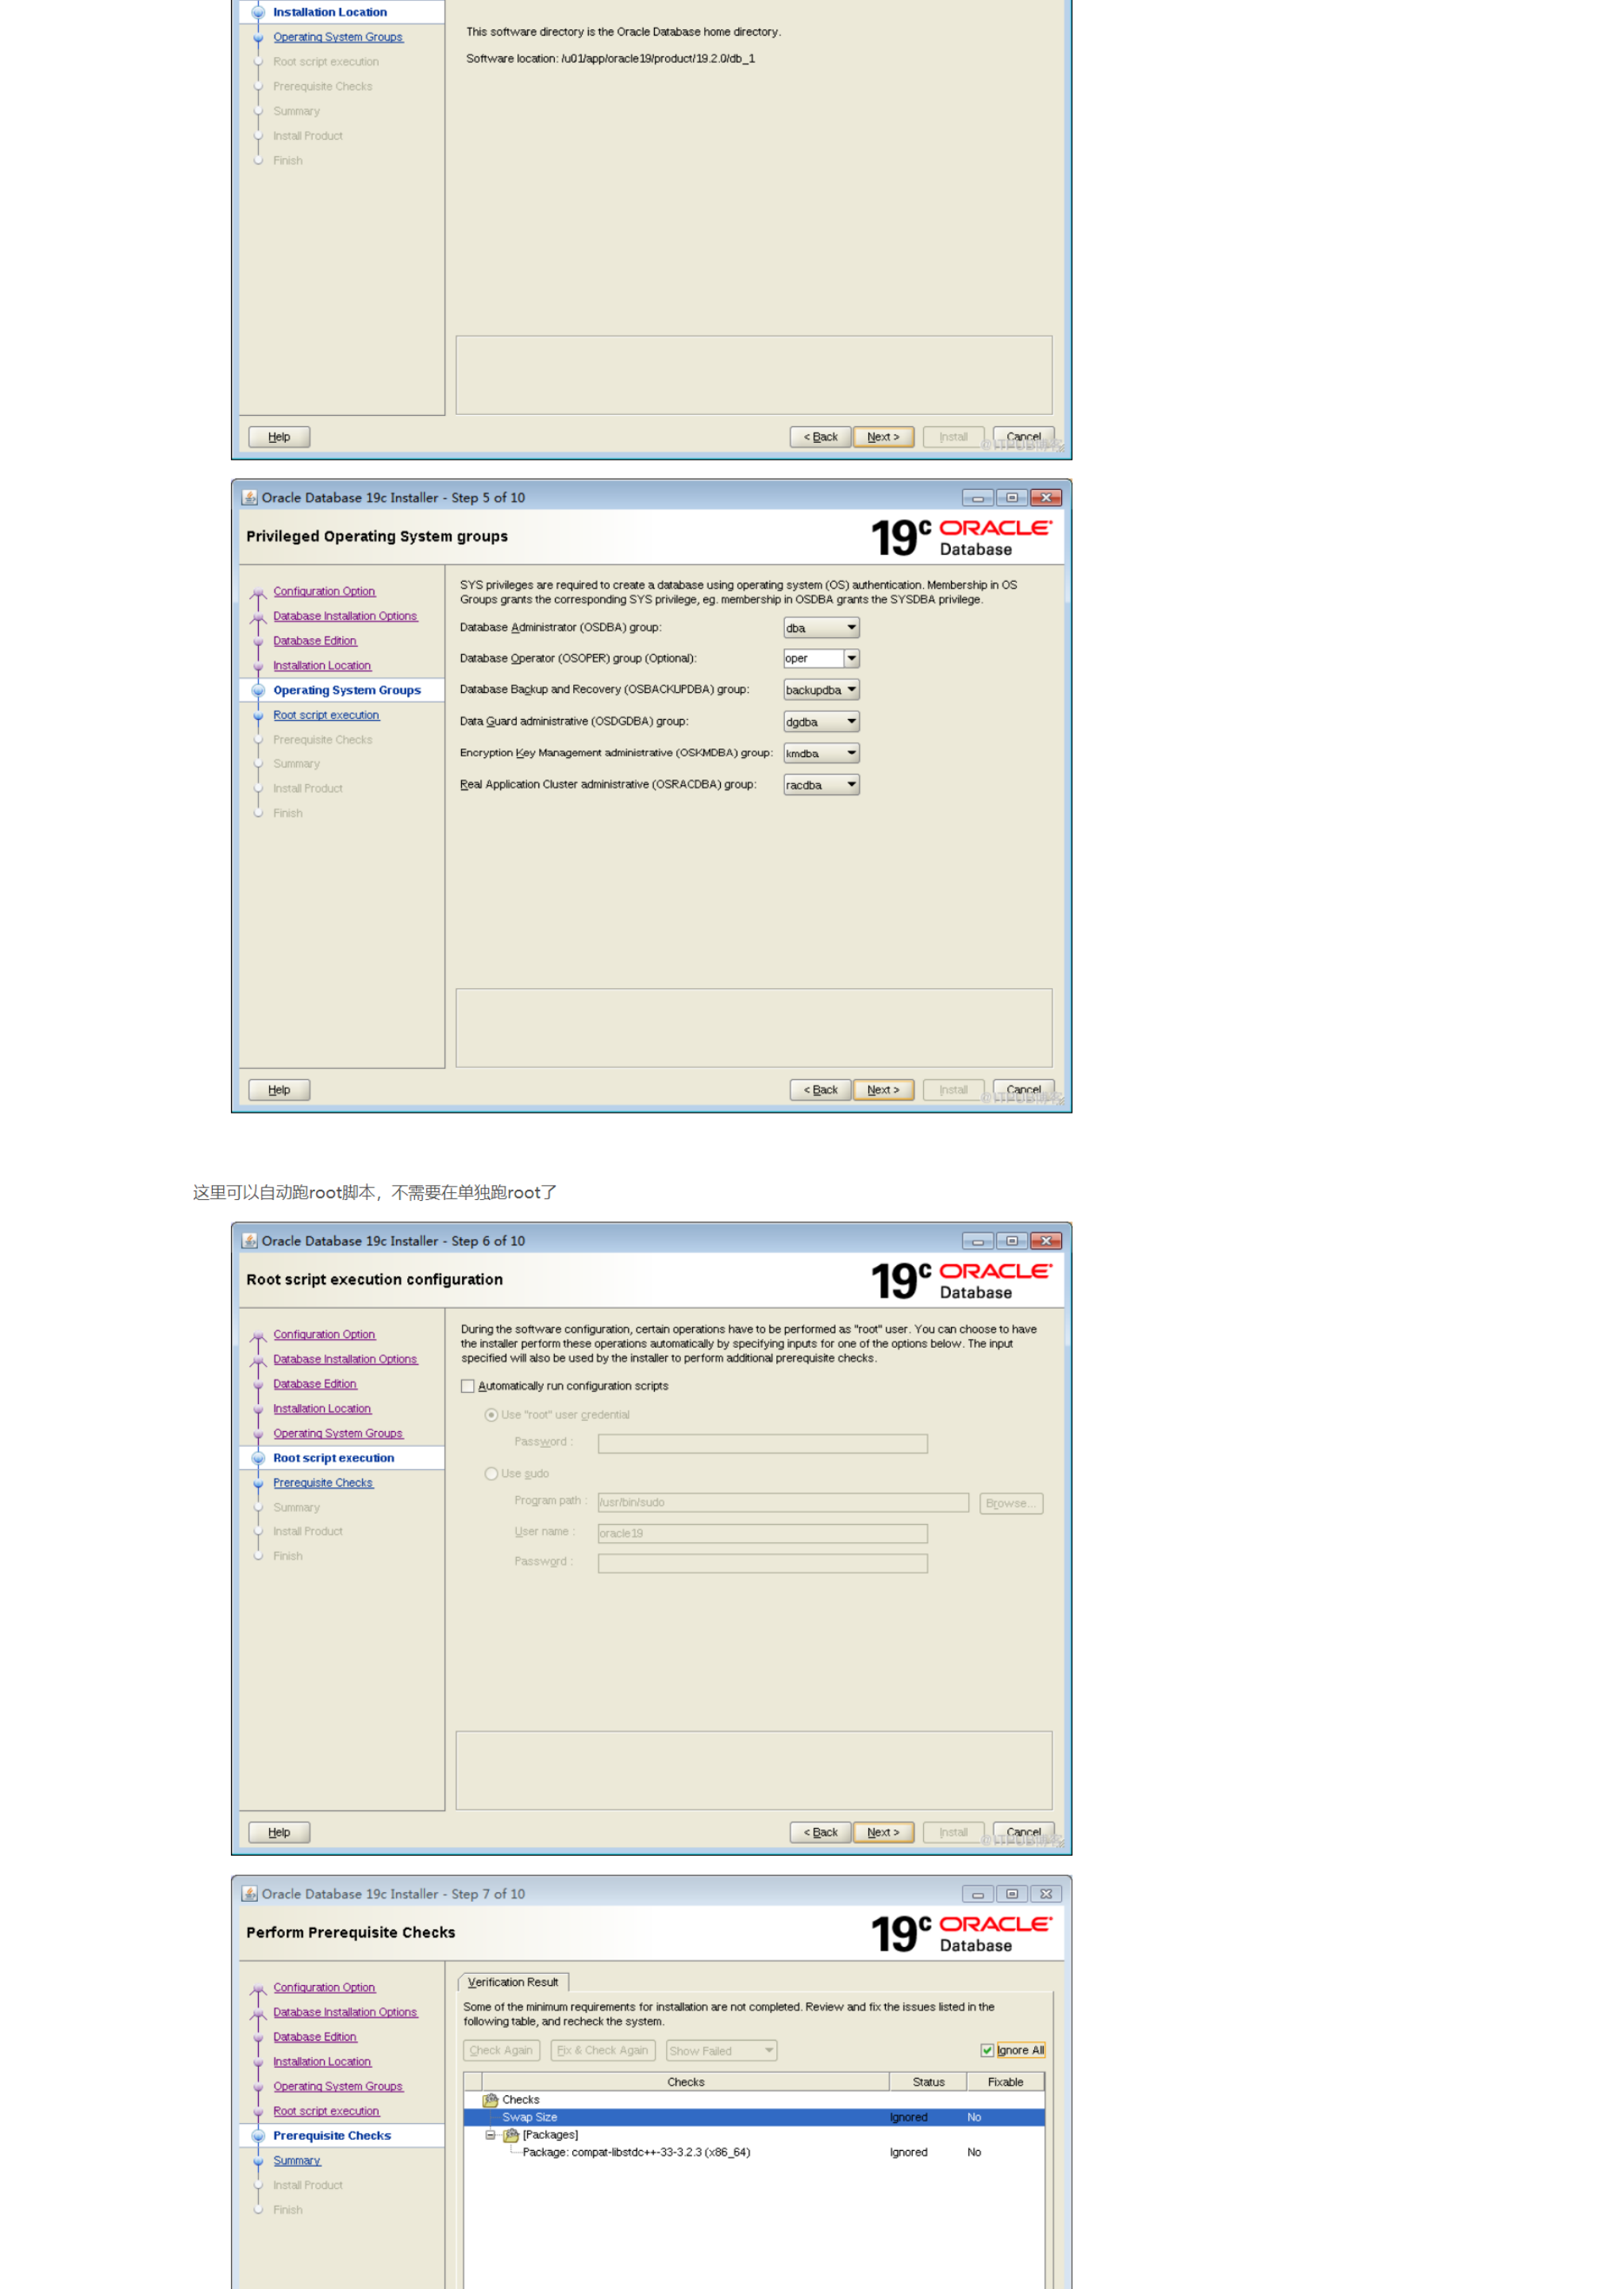Select the Swap Size check row
The height and width of the screenshot is (2289, 1624).
[x=754, y=2118]
